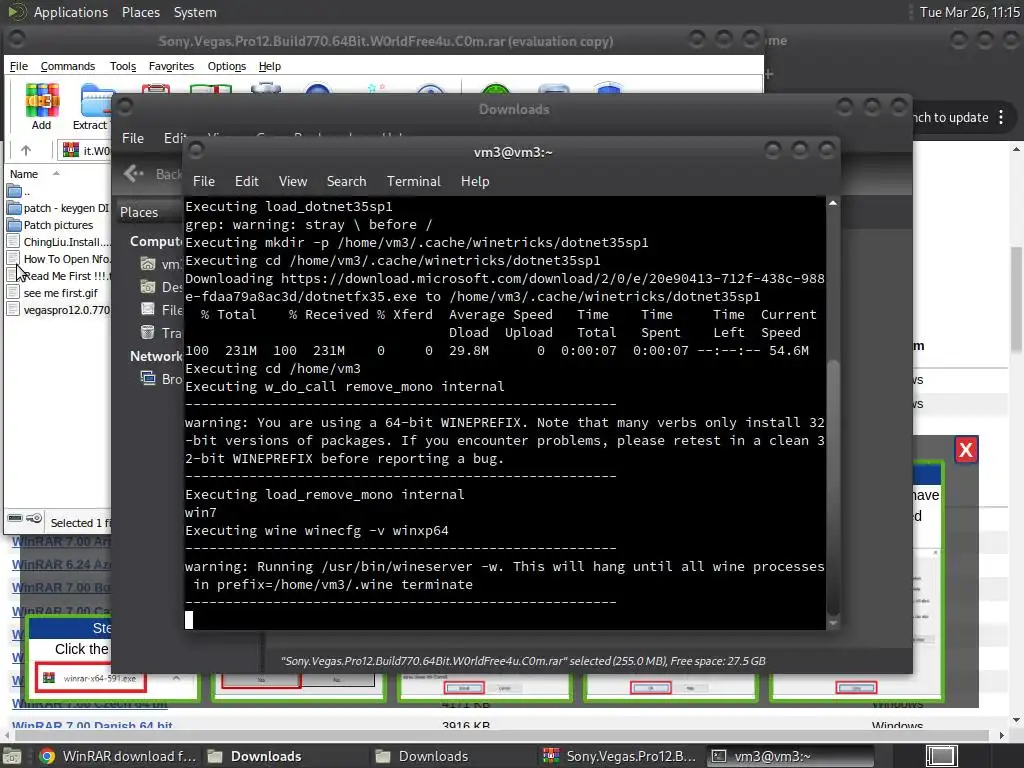Open the View menu in the terminal
This screenshot has width=1024, height=768.
[293, 182]
